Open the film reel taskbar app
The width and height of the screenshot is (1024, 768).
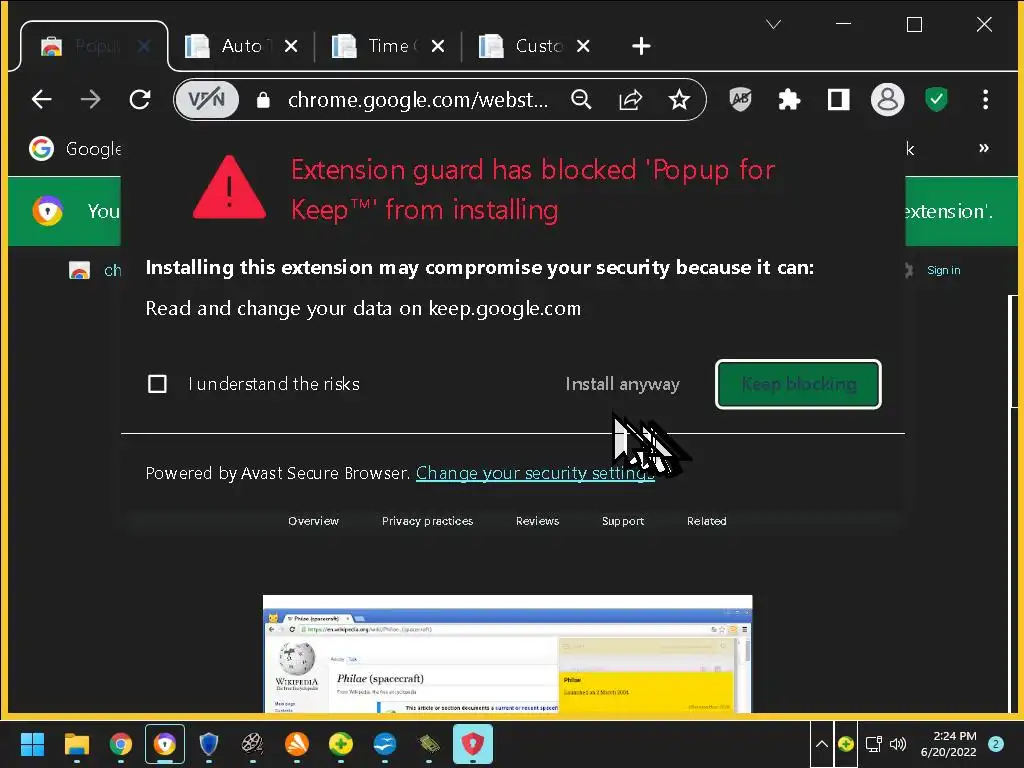pos(253,744)
